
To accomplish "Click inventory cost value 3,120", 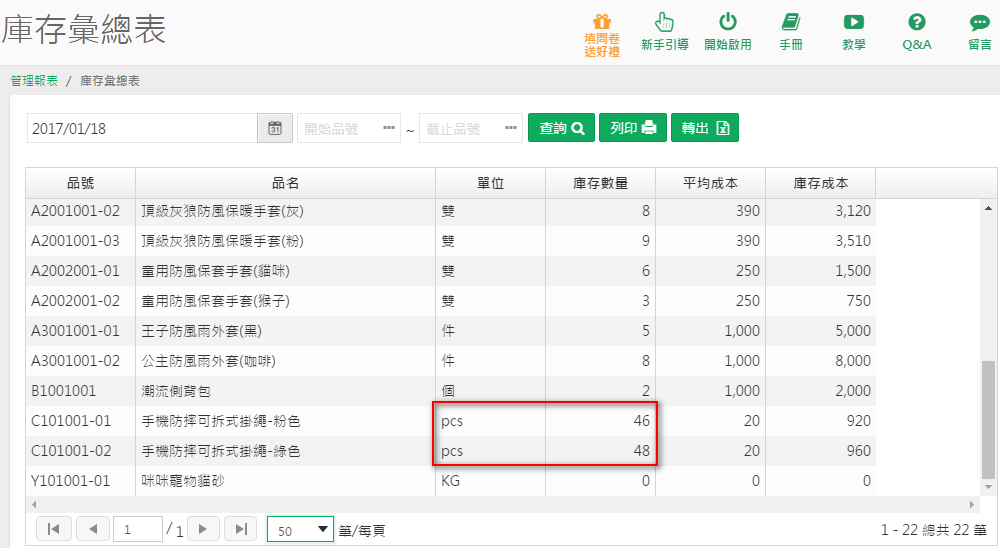I will [x=853, y=211].
